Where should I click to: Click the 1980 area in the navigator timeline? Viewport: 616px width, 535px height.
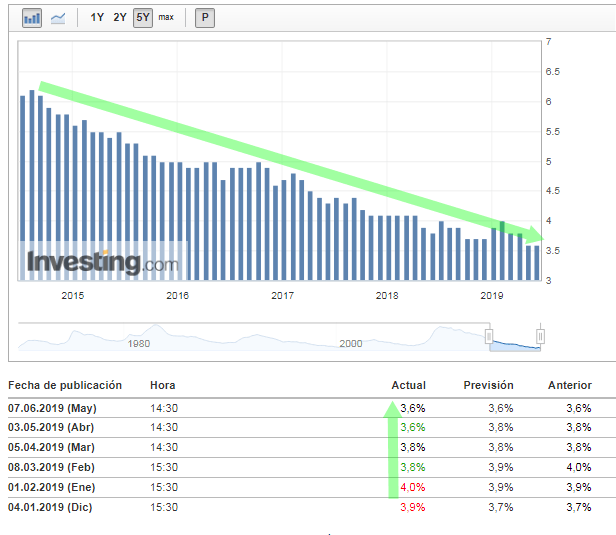(139, 343)
